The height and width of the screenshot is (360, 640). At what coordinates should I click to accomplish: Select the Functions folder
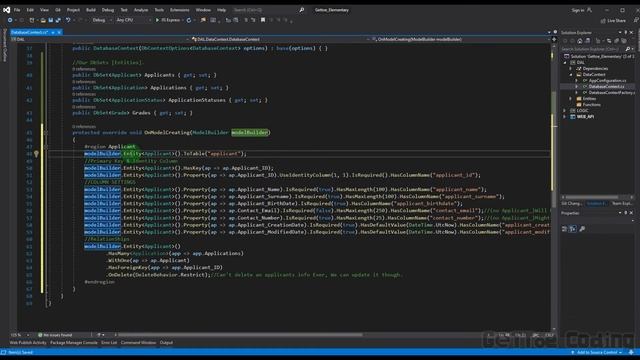591,104
